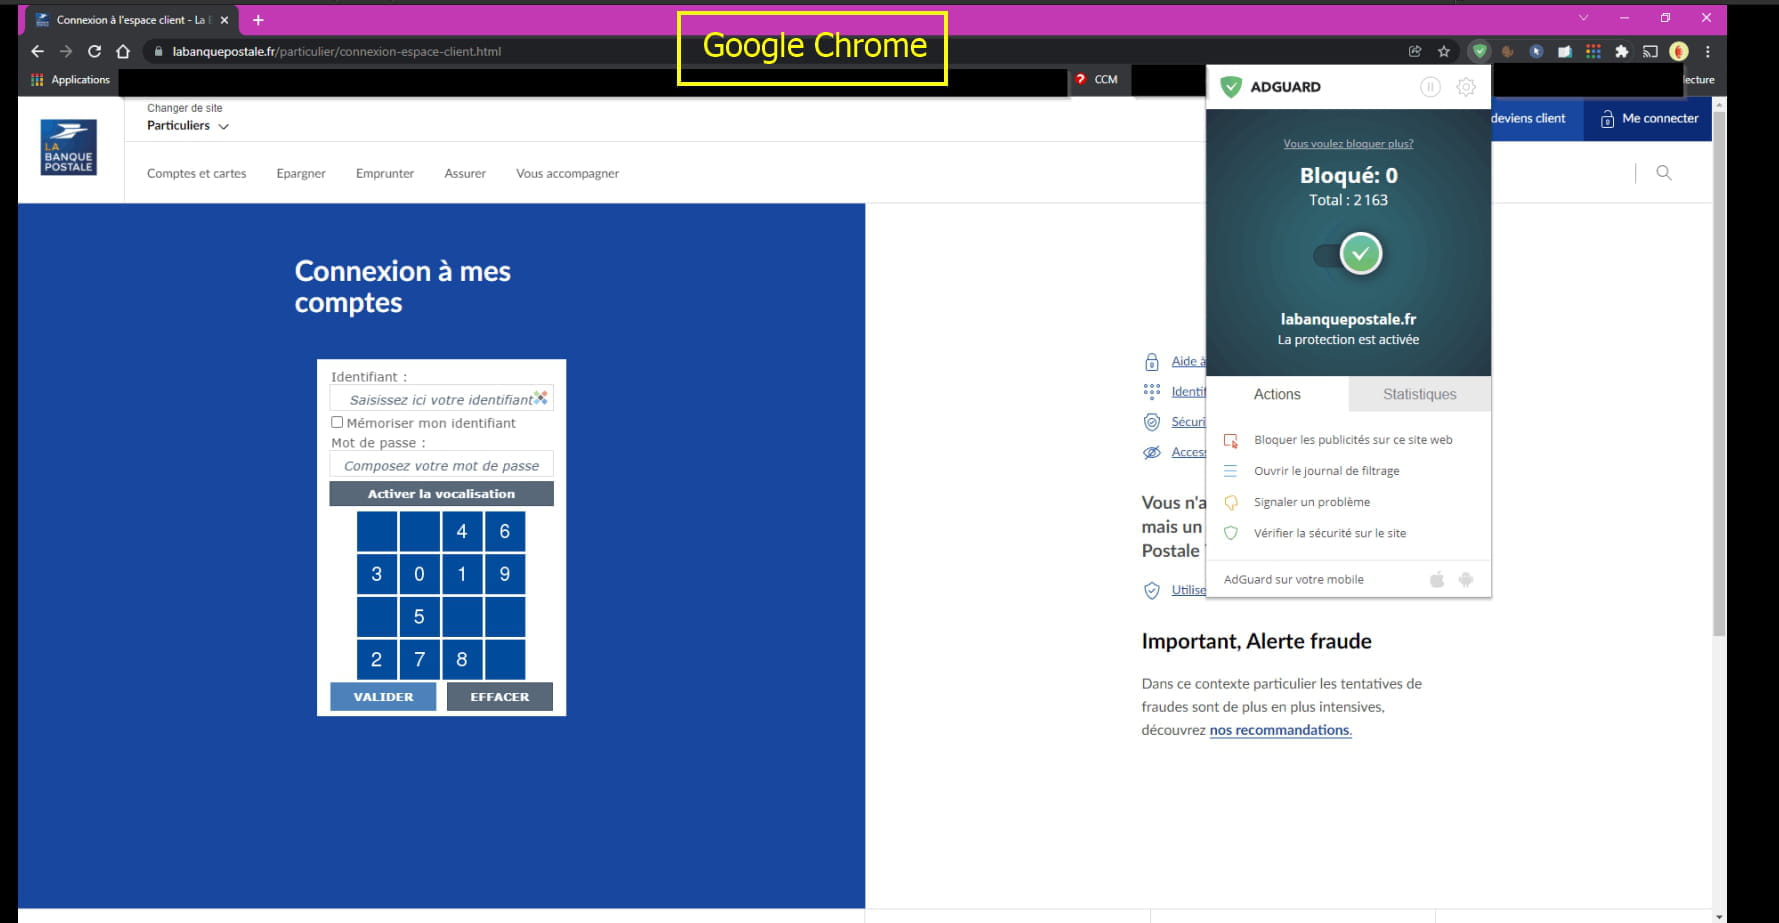Open the Emprunter menu
Image resolution: width=1779 pixels, height=923 pixels.
(x=385, y=173)
